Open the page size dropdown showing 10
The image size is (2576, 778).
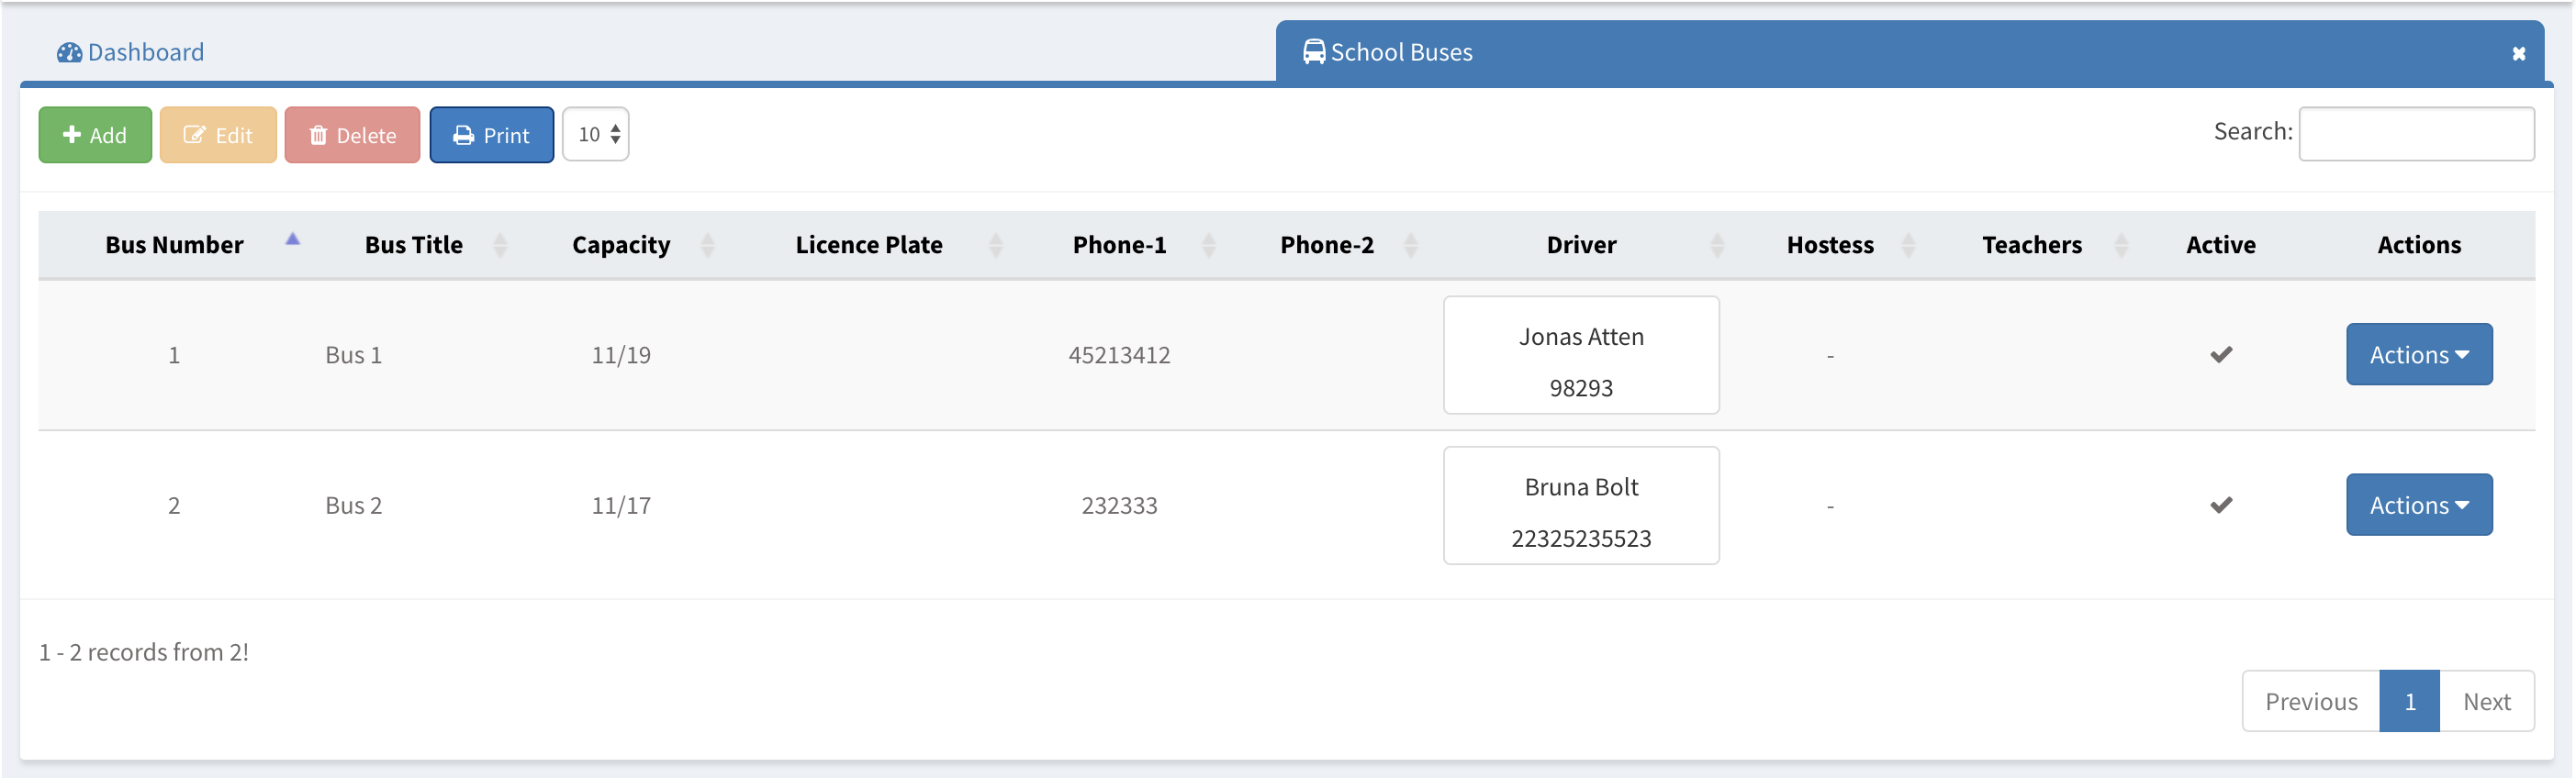click(x=596, y=134)
